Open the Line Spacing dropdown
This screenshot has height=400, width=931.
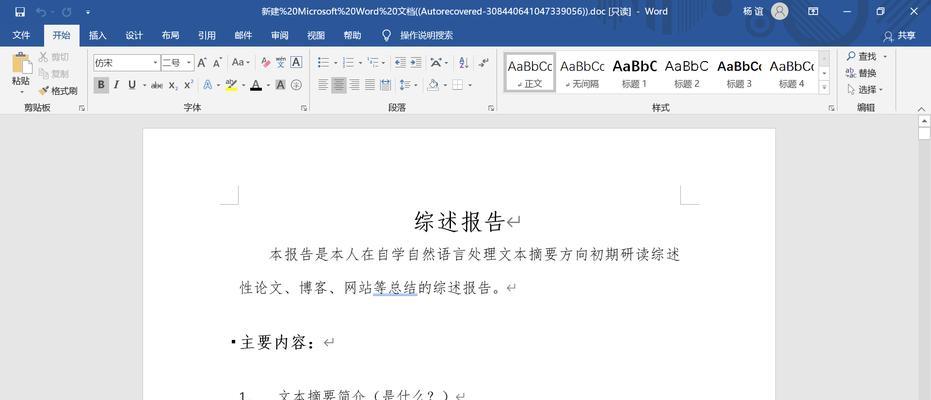[x=408, y=85]
